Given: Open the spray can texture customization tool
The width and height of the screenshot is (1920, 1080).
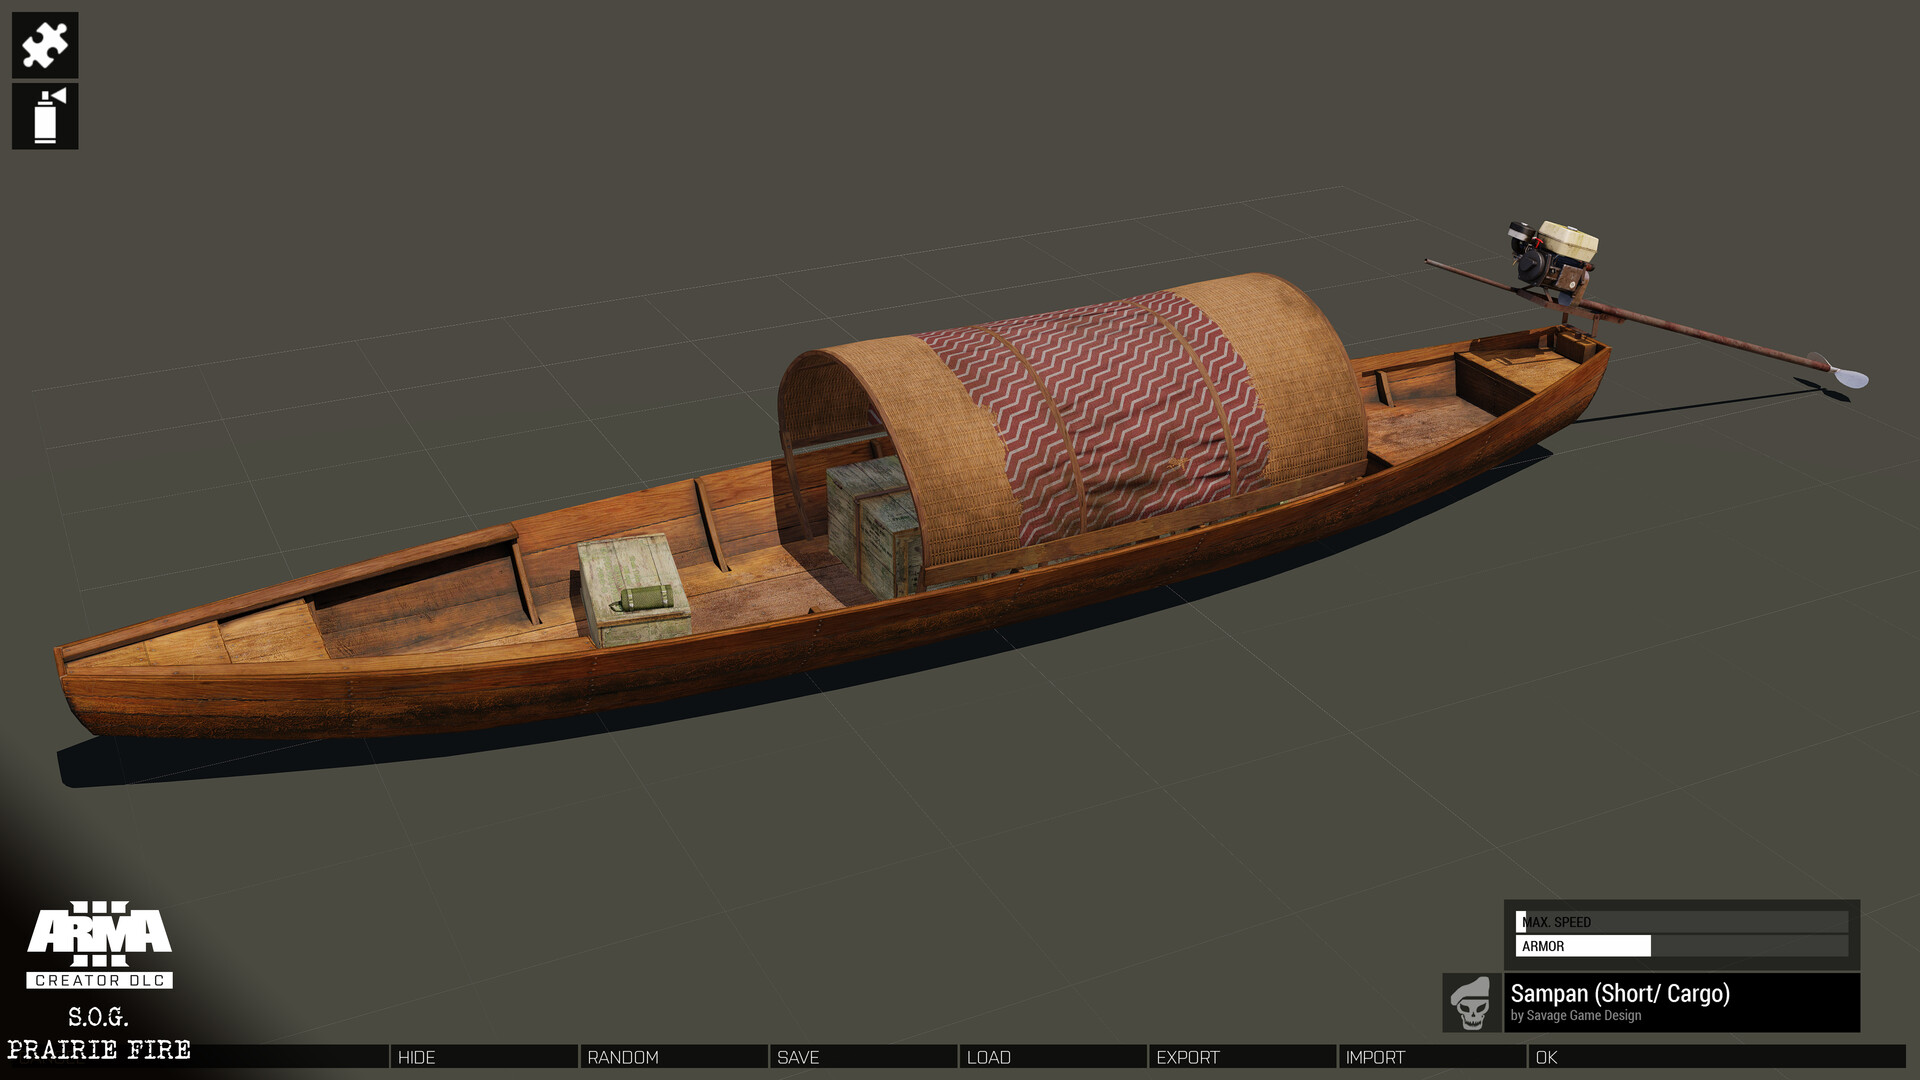Looking at the screenshot, I should point(44,117).
